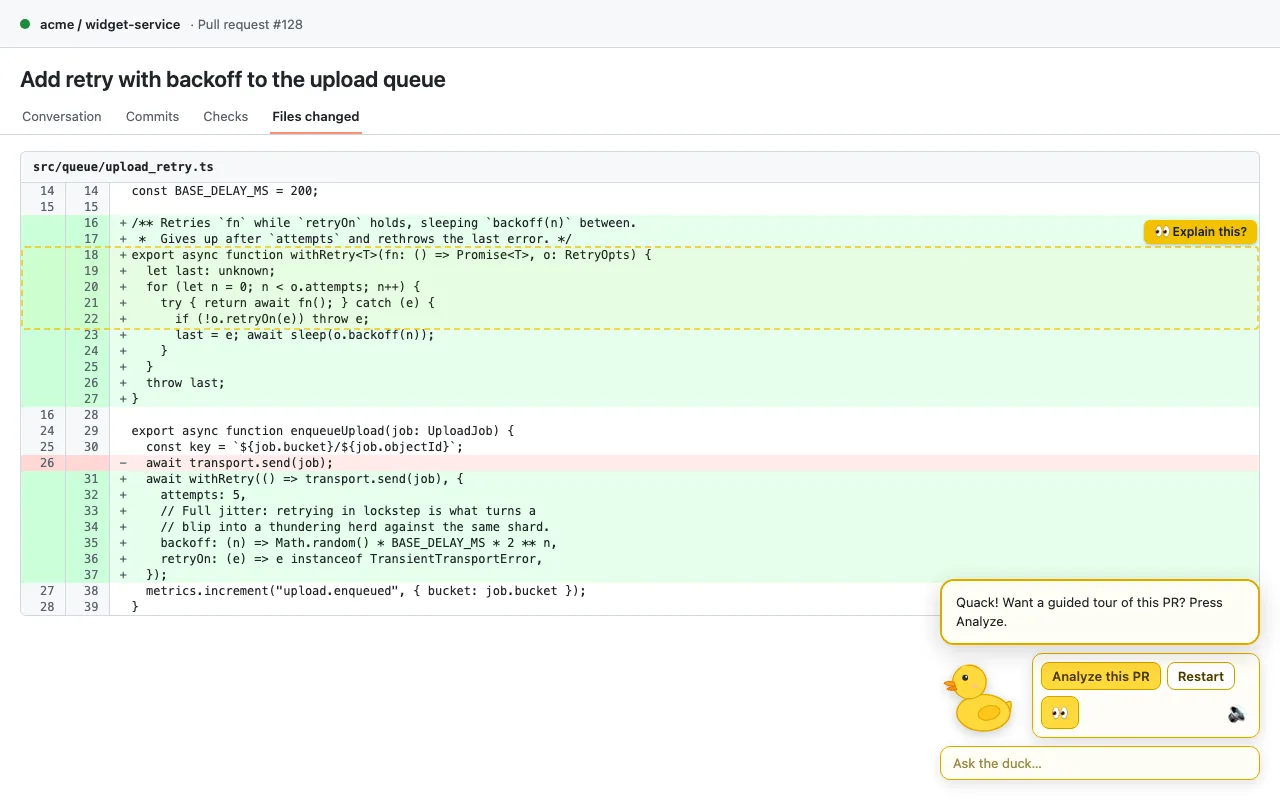The width and height of the screenshot is (1280, 800).
Task: Click the line 'try { return await fn(); } catch (e) {'
Action: 639,303
